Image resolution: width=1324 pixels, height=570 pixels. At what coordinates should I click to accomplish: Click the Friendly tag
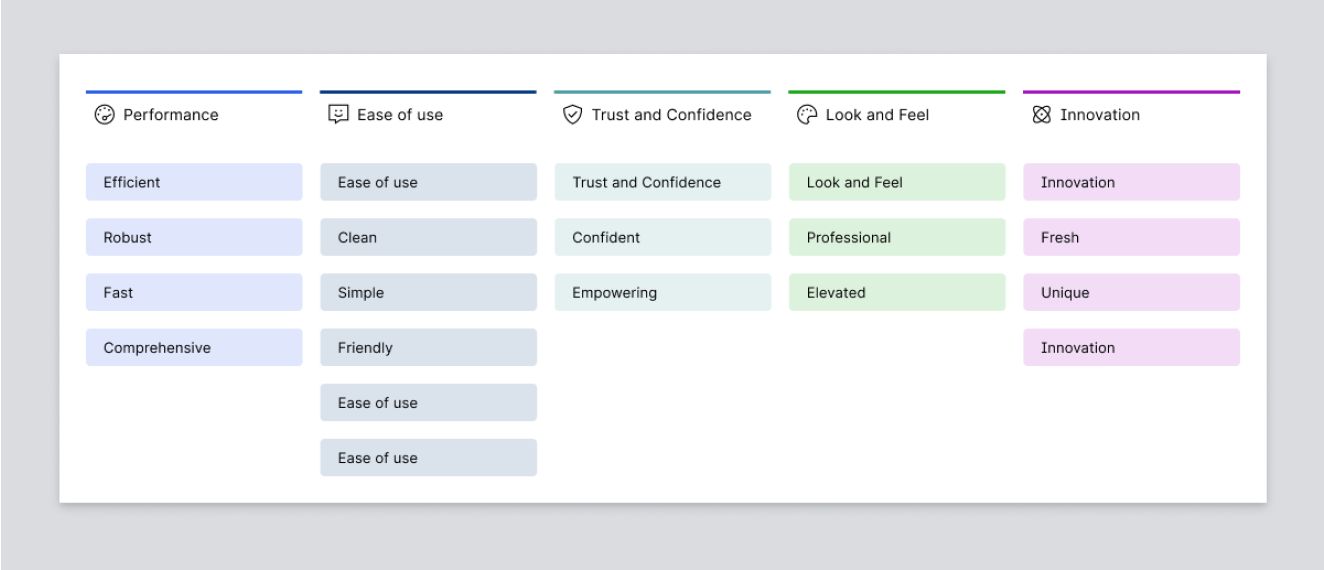[428, 347]
